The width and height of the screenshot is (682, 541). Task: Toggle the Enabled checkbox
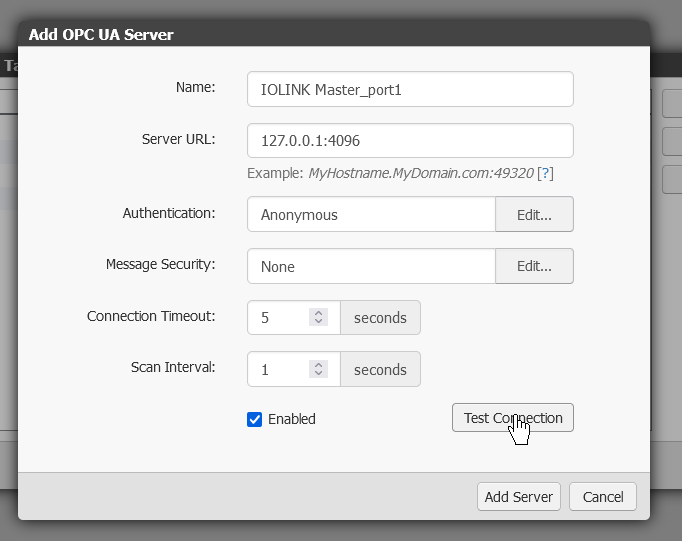pyautogui.click(x=254, y=419)
